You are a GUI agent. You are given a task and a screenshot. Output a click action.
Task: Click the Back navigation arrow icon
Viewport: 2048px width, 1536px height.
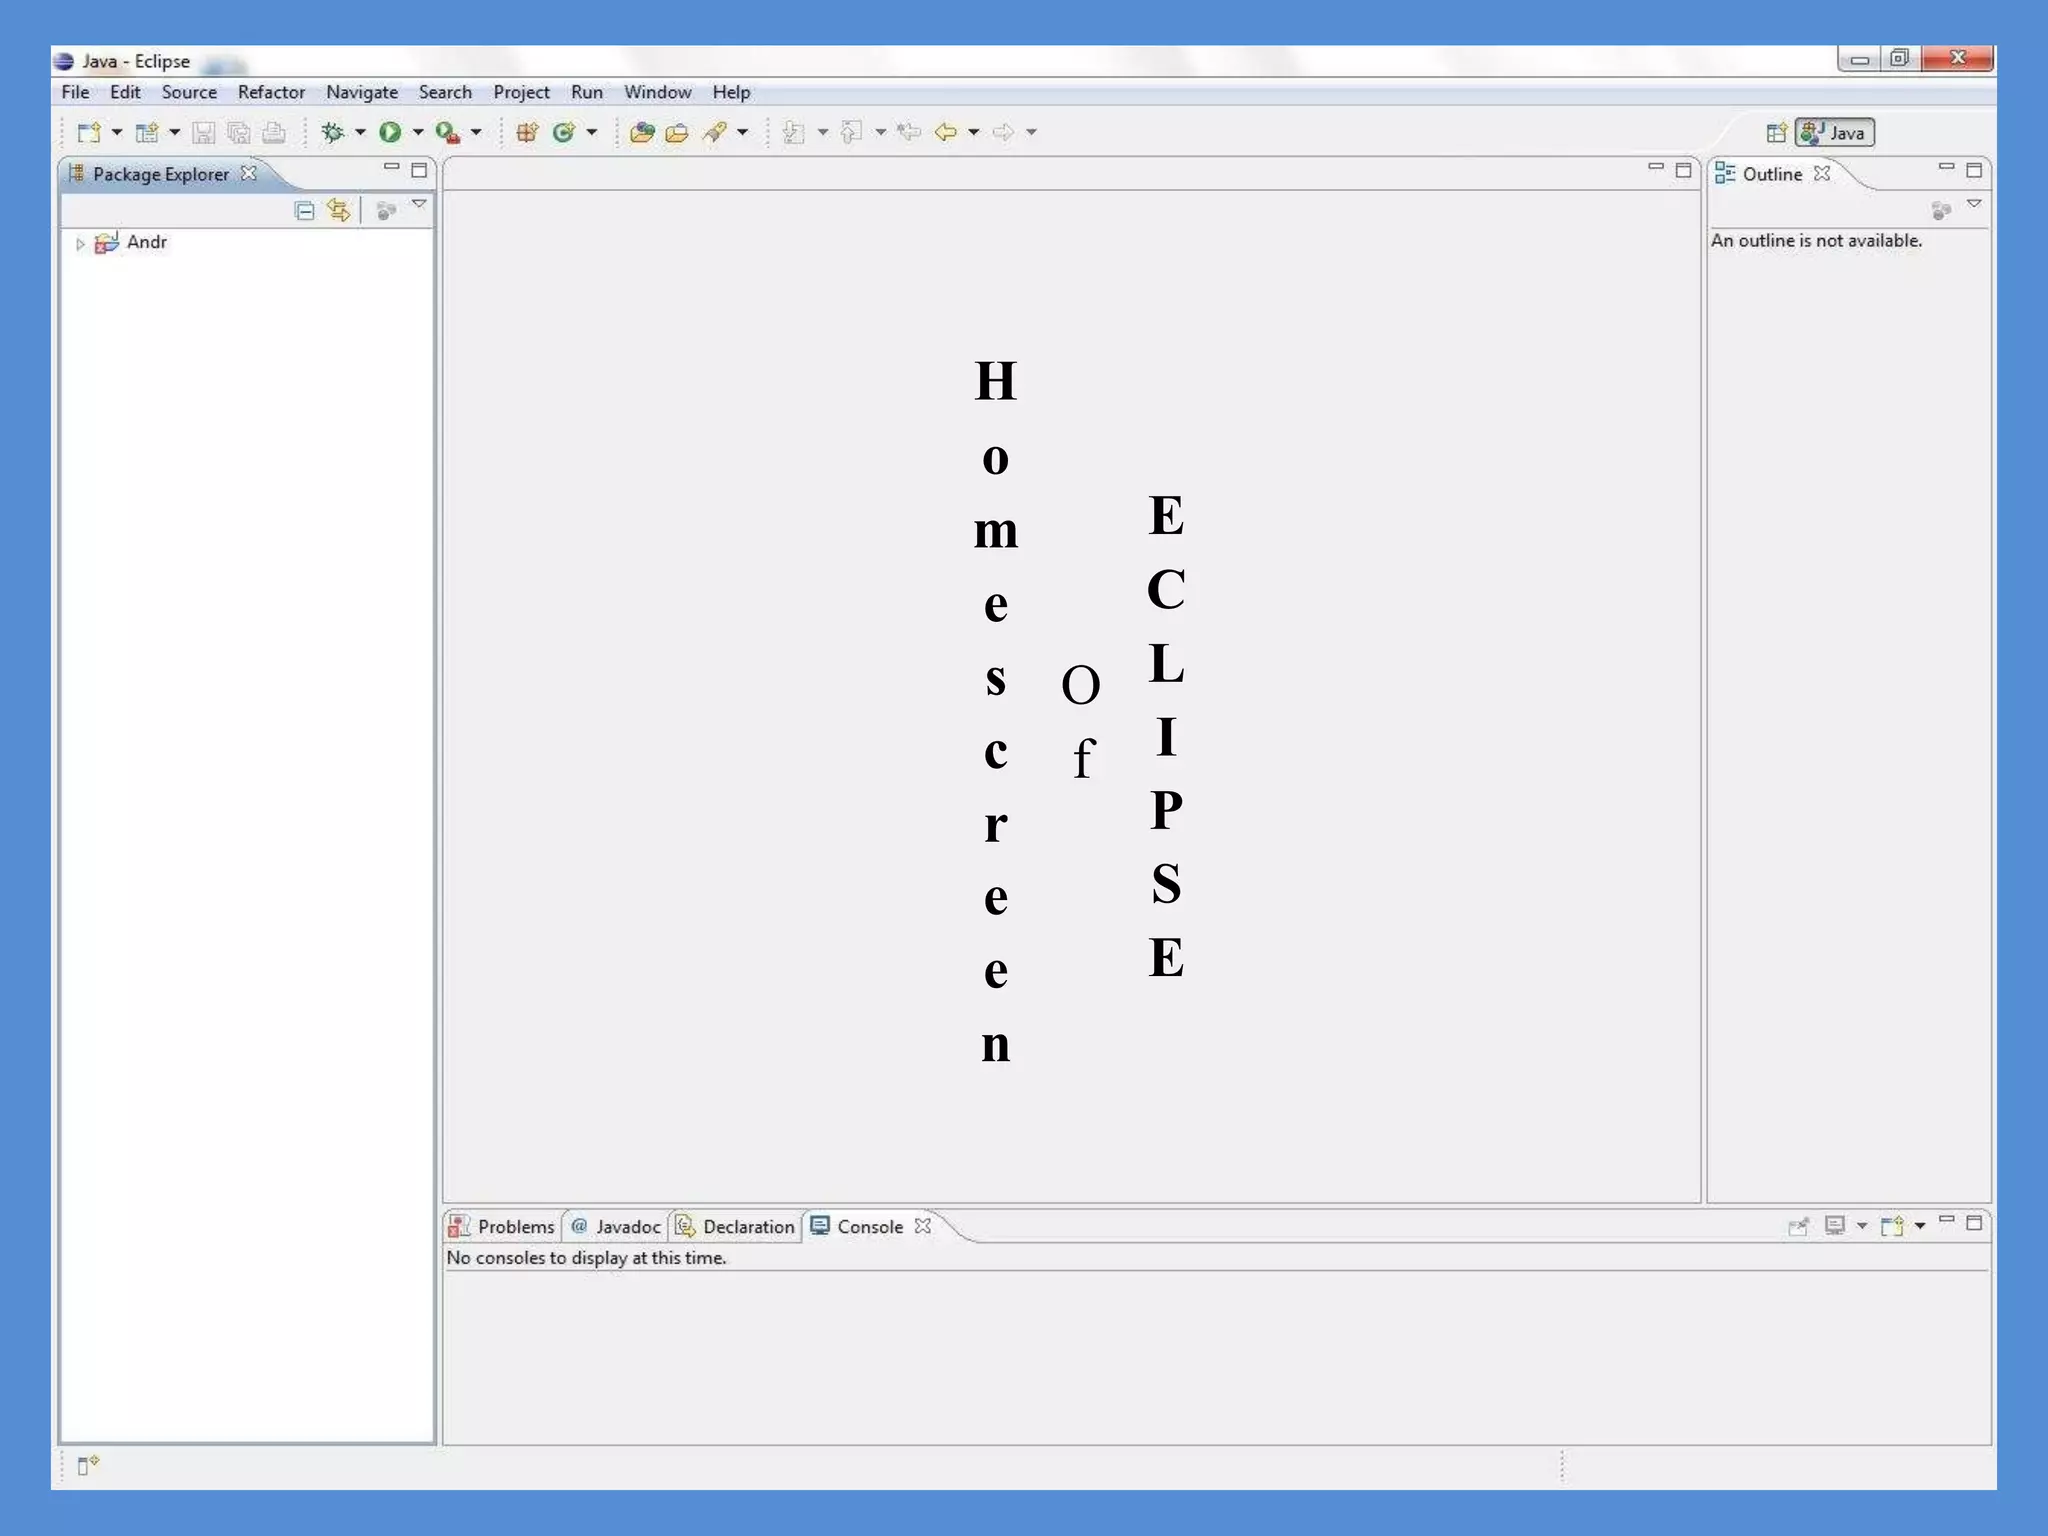tap(945, 132)
